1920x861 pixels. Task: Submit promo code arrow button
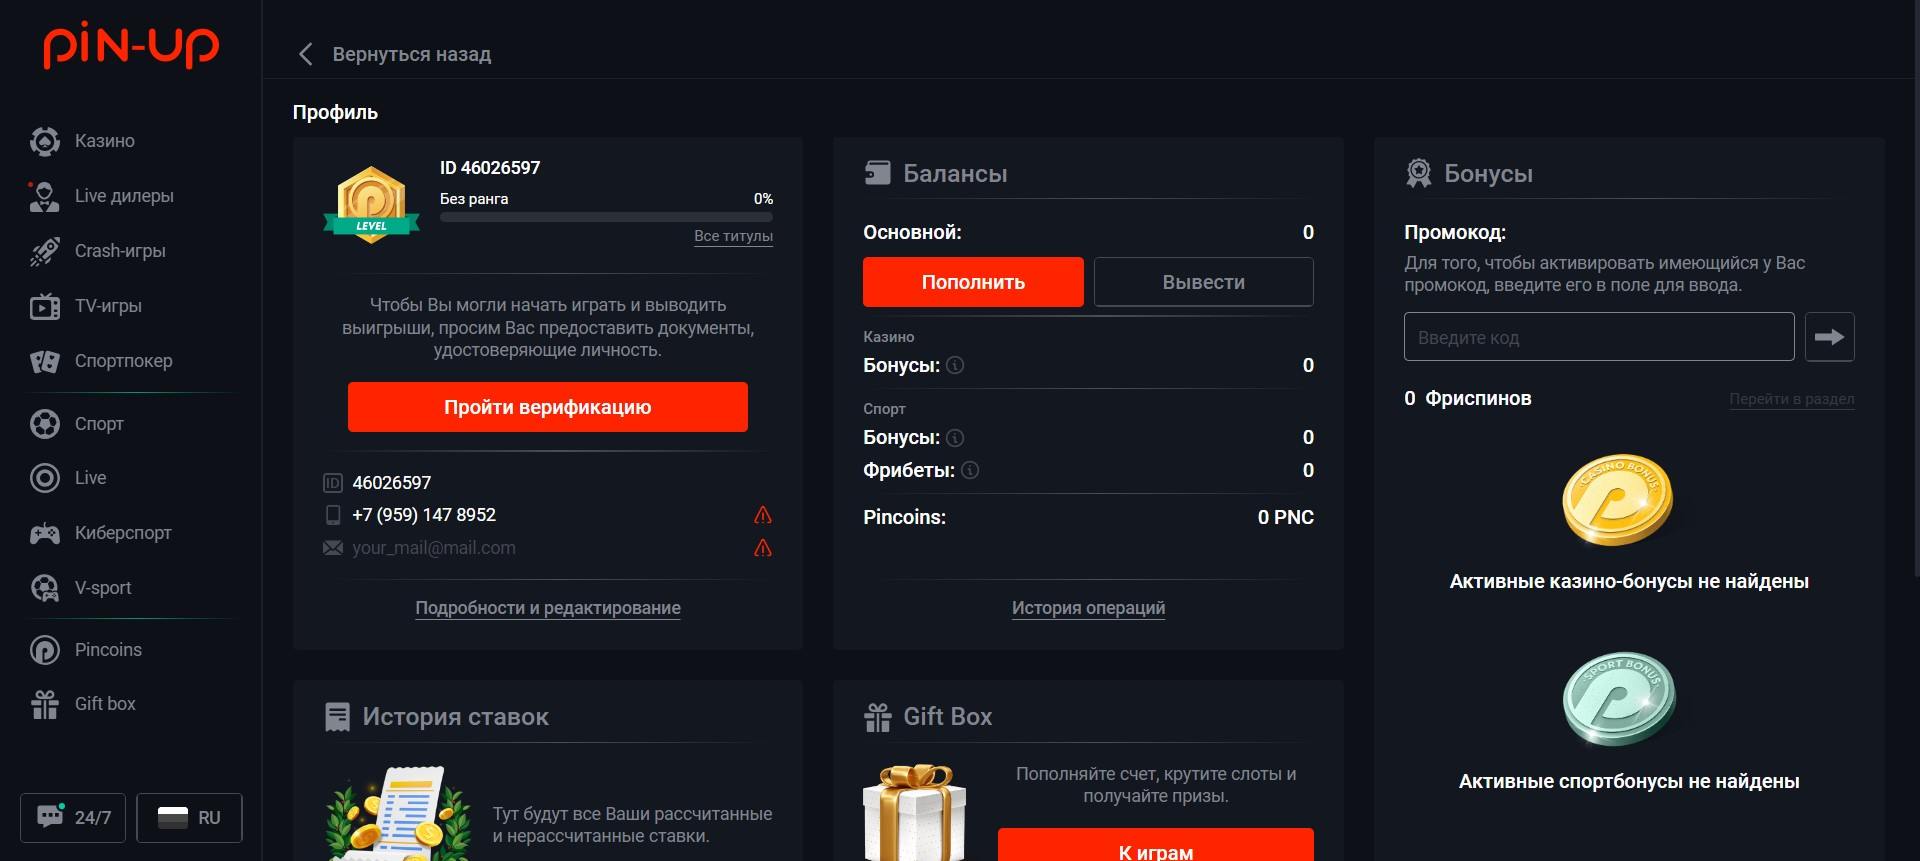click(x=1829, y=337)
